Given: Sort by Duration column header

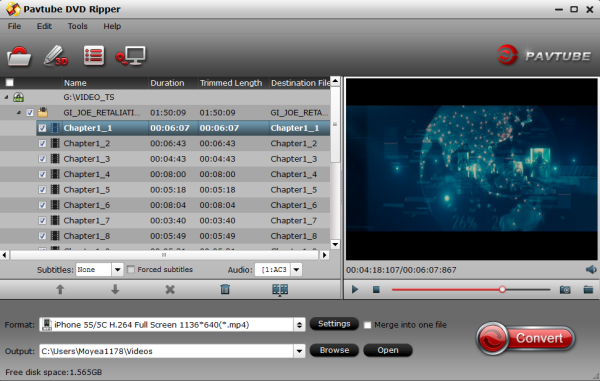Looking at the screenshot, I should tap(173, 83).
